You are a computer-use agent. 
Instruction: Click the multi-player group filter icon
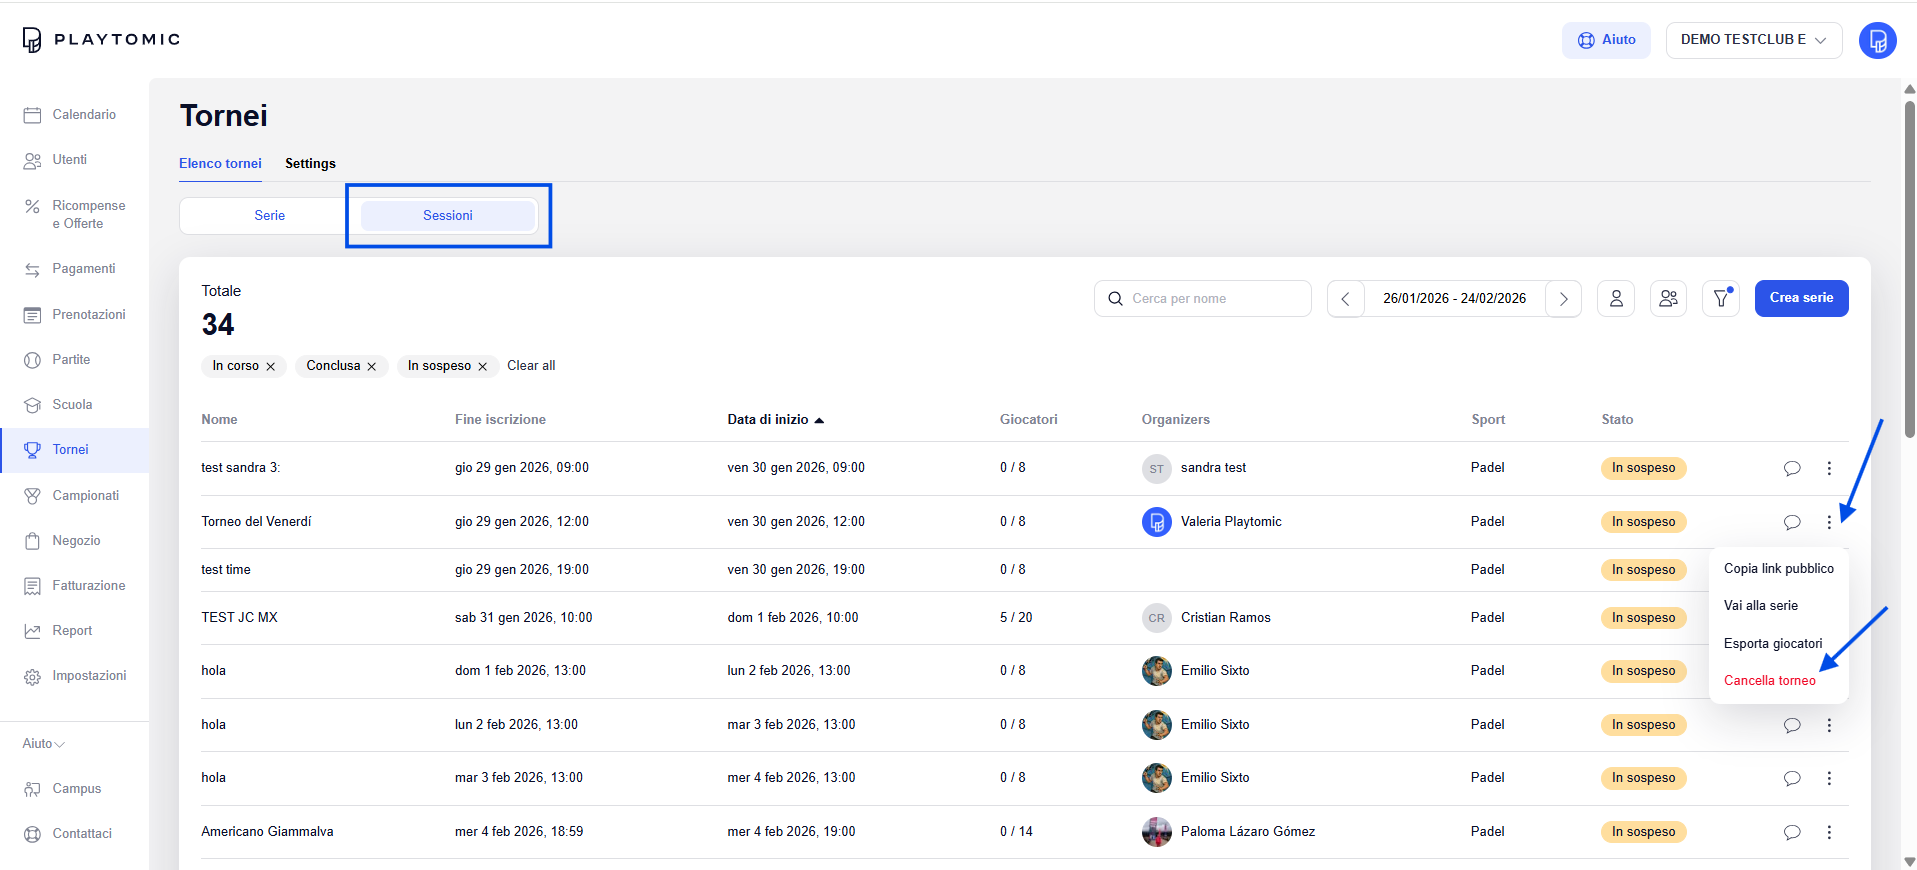coord(1668,298)
